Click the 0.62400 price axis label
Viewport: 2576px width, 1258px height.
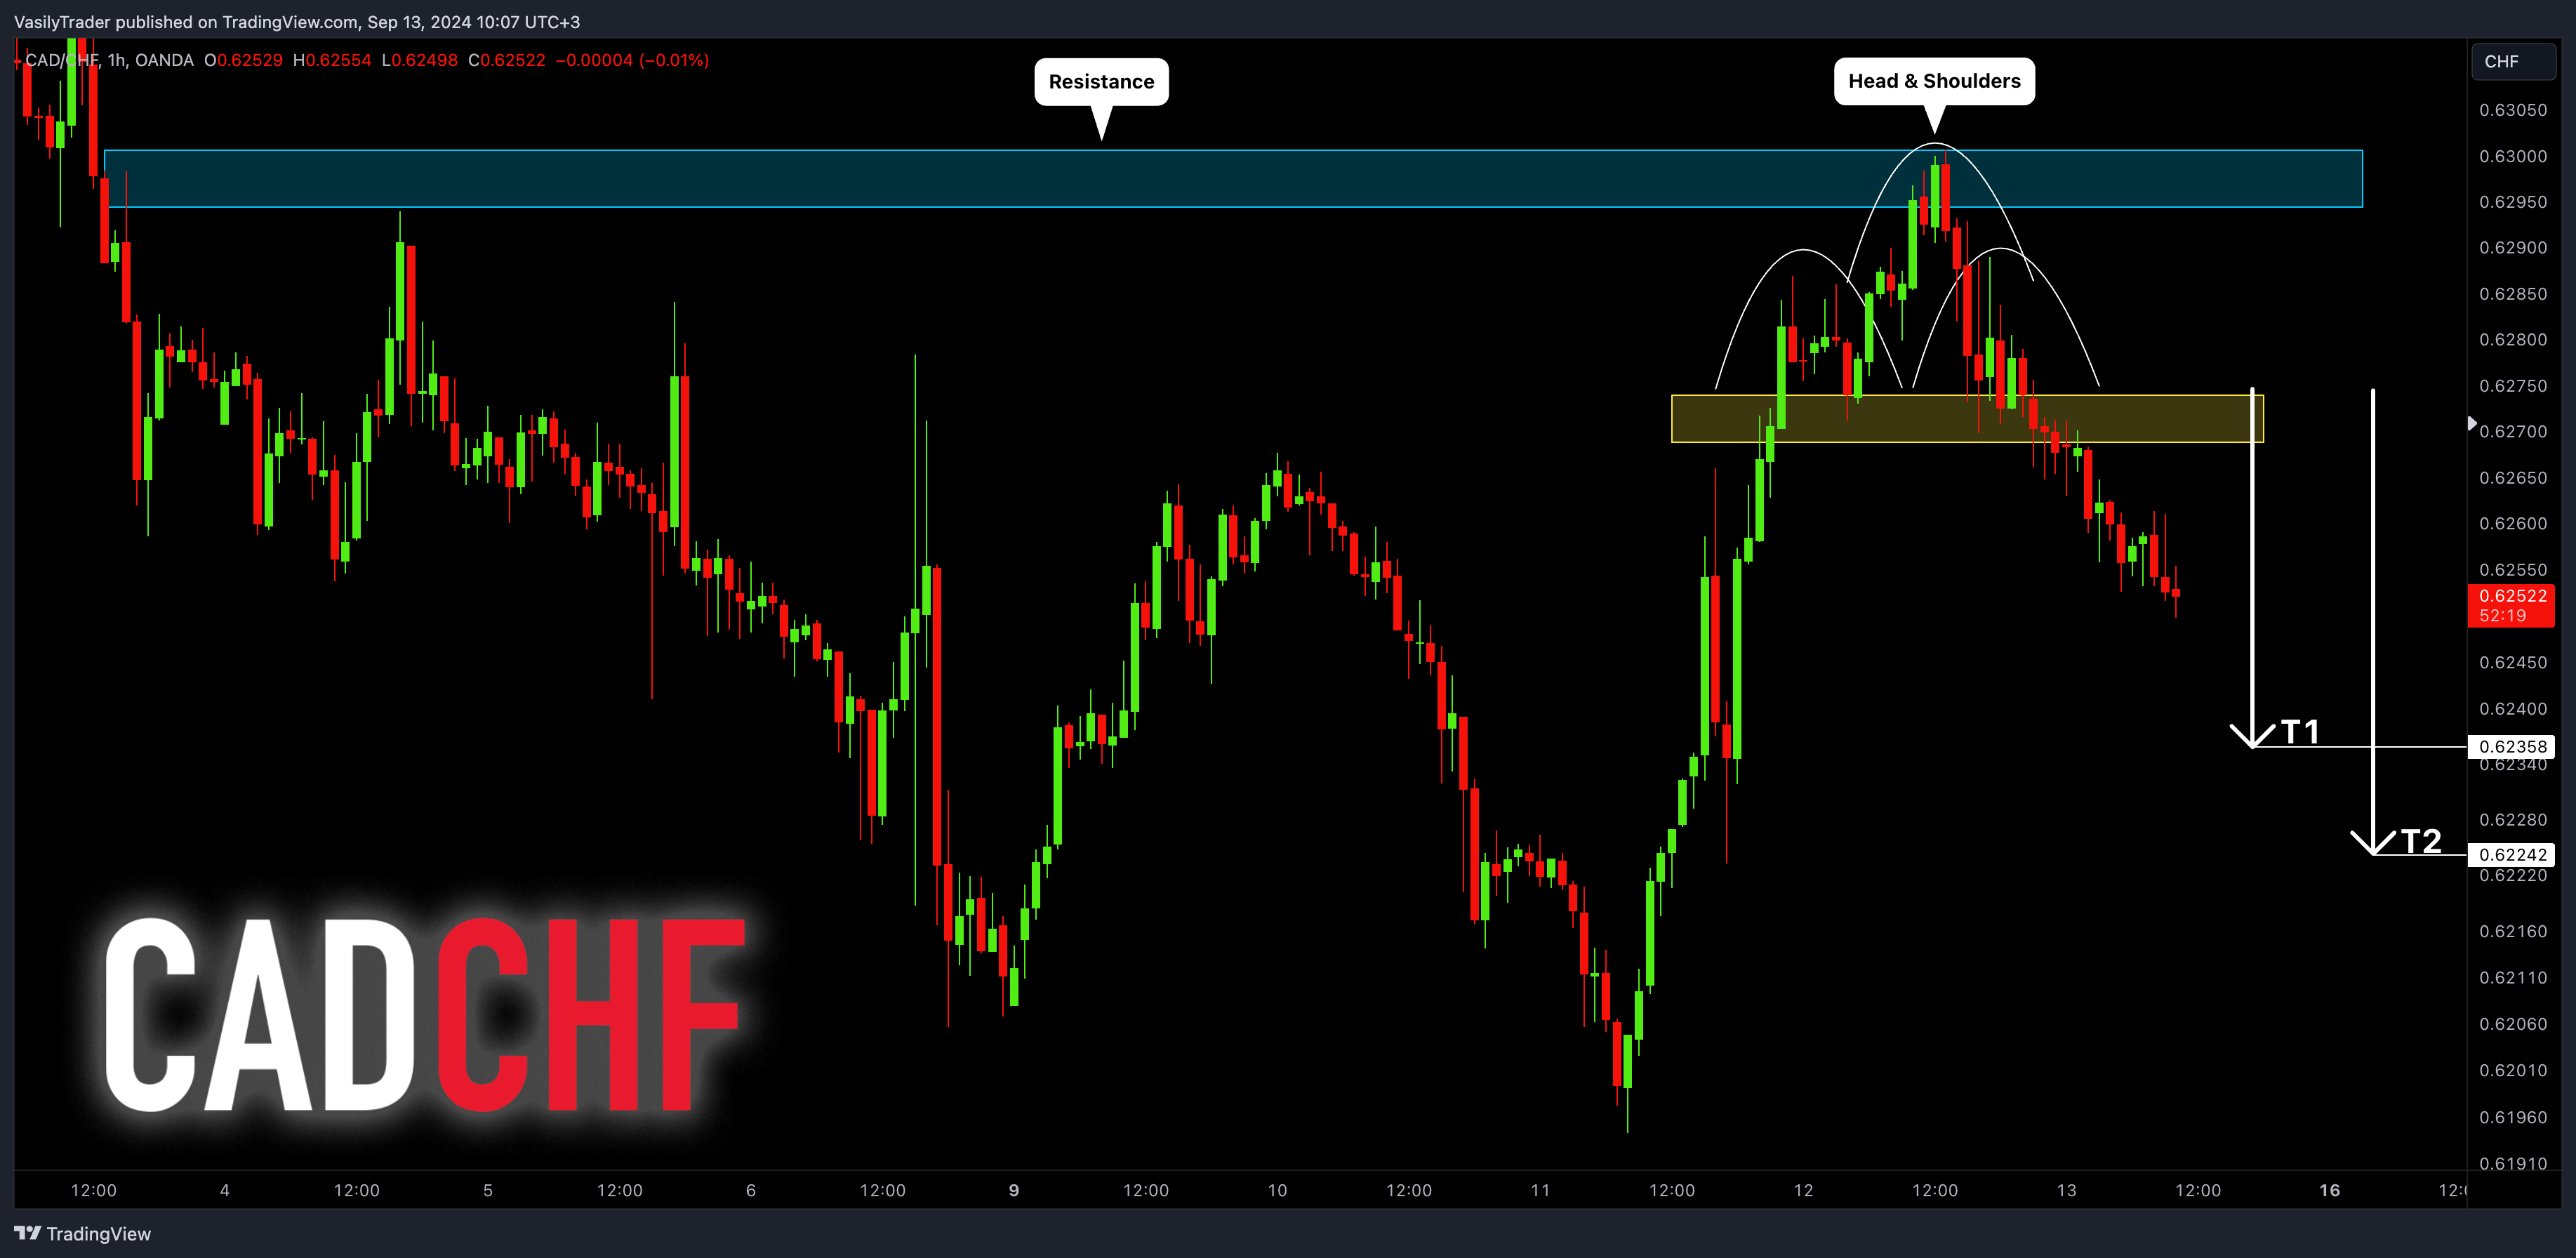[x=2512, y=708]
